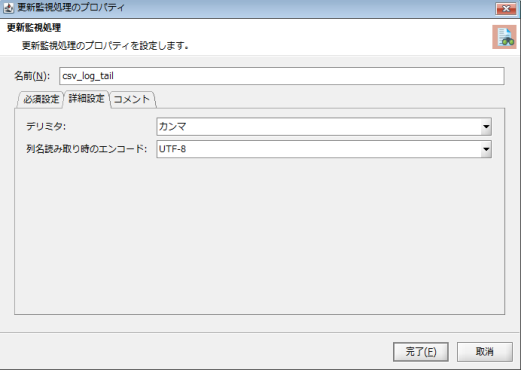Click the デリミタ label text

46,127
